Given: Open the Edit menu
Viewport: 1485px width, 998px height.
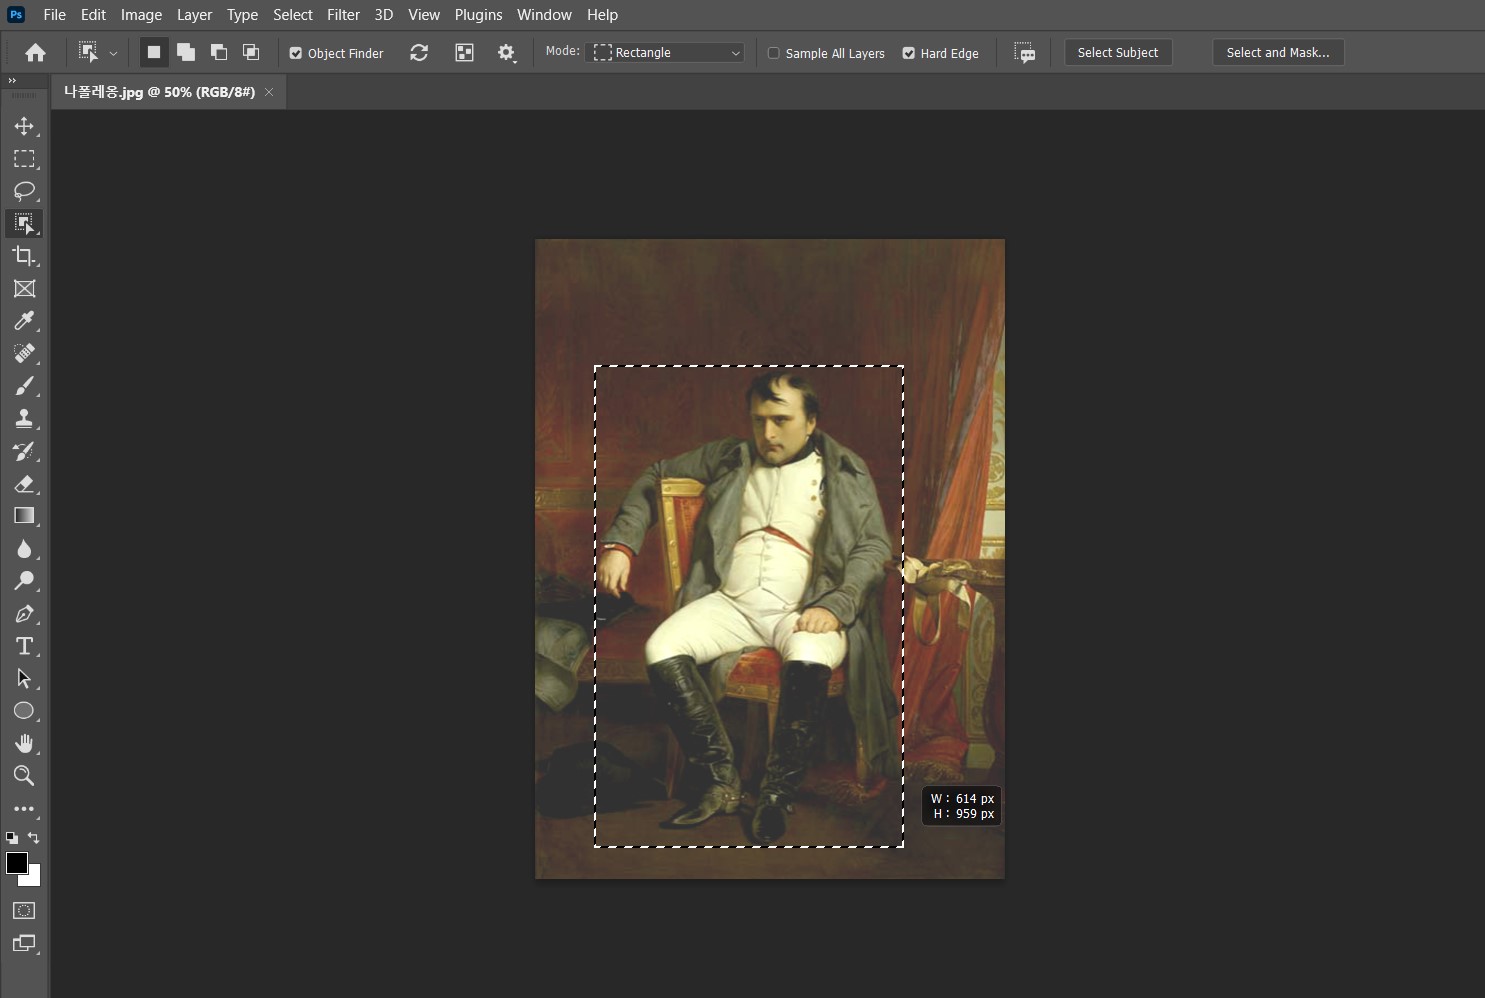Looking at the screenshot, I should pyautogui.click(x=93, y=15).
